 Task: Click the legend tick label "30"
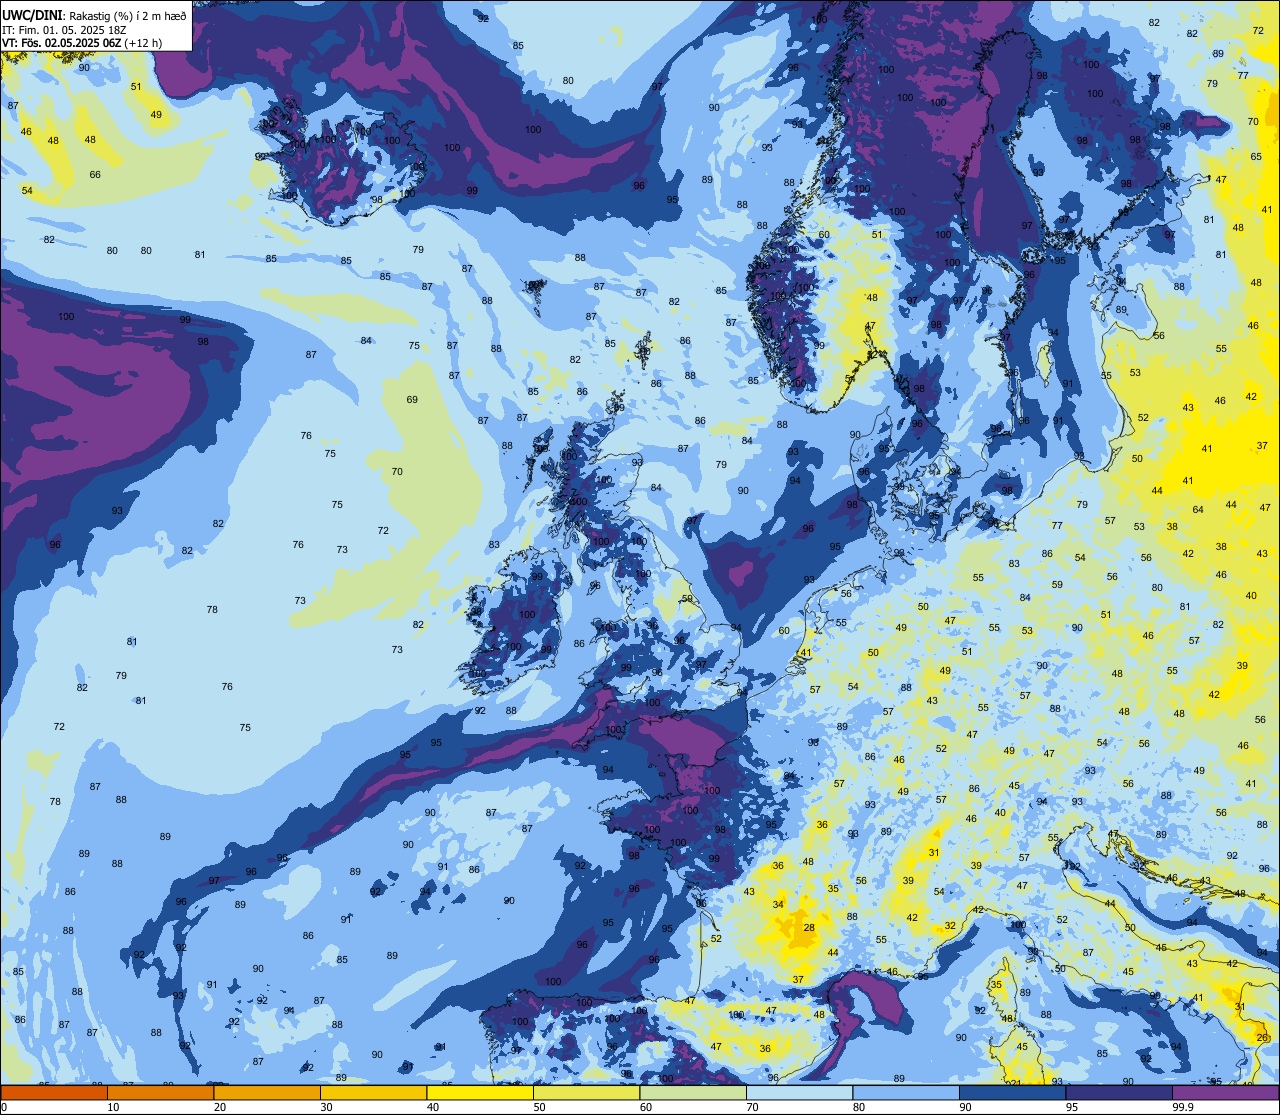(x=326, y=1107)
